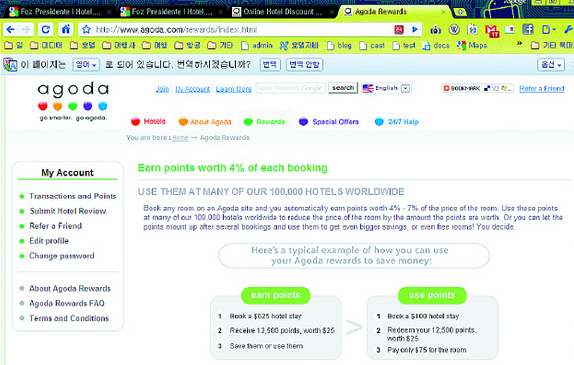Click the 번역 안함 button
Image resolution: width=574 pixels, height=365 pixels.
point(305,65)
